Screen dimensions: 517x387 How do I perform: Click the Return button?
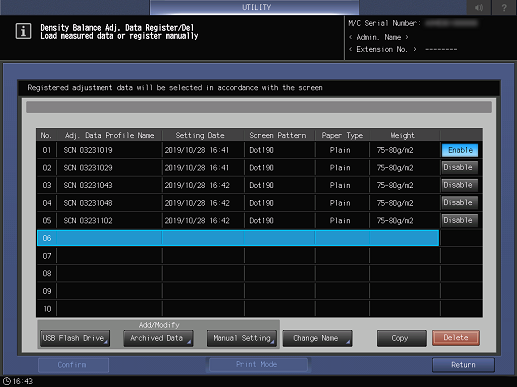[463, 365]
